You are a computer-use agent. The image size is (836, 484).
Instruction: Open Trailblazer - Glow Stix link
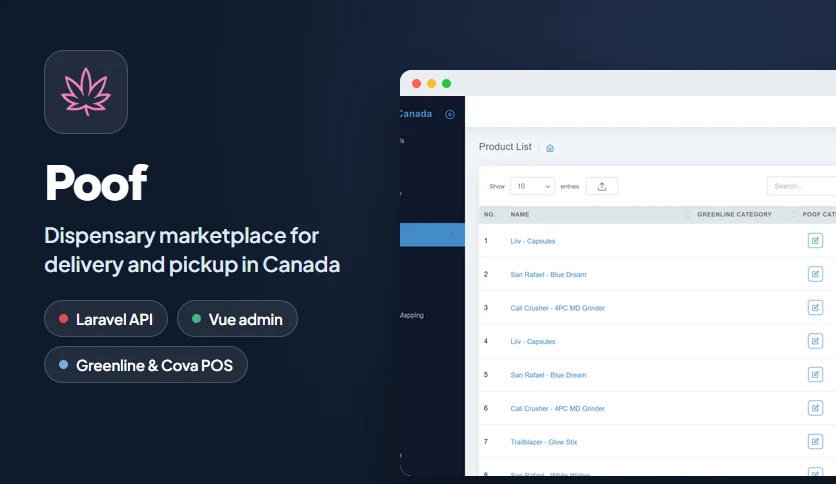point(543,442)
